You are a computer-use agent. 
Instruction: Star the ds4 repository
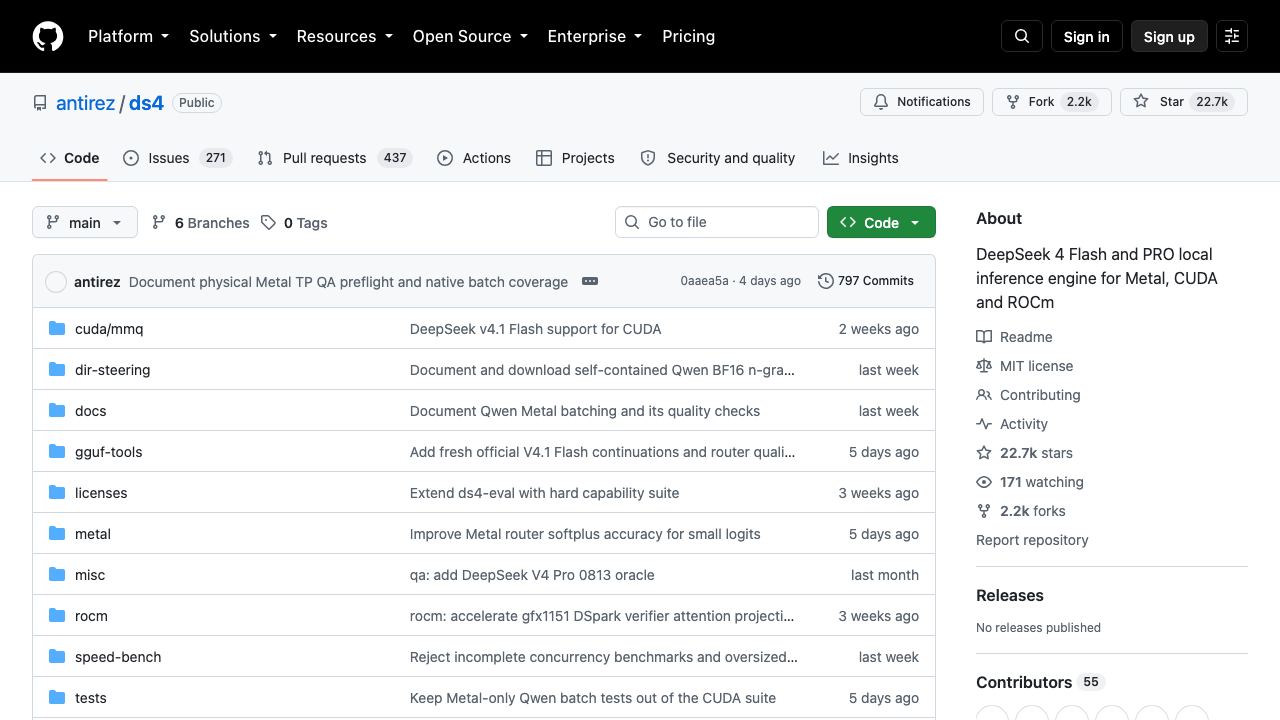click(1183, 102)
